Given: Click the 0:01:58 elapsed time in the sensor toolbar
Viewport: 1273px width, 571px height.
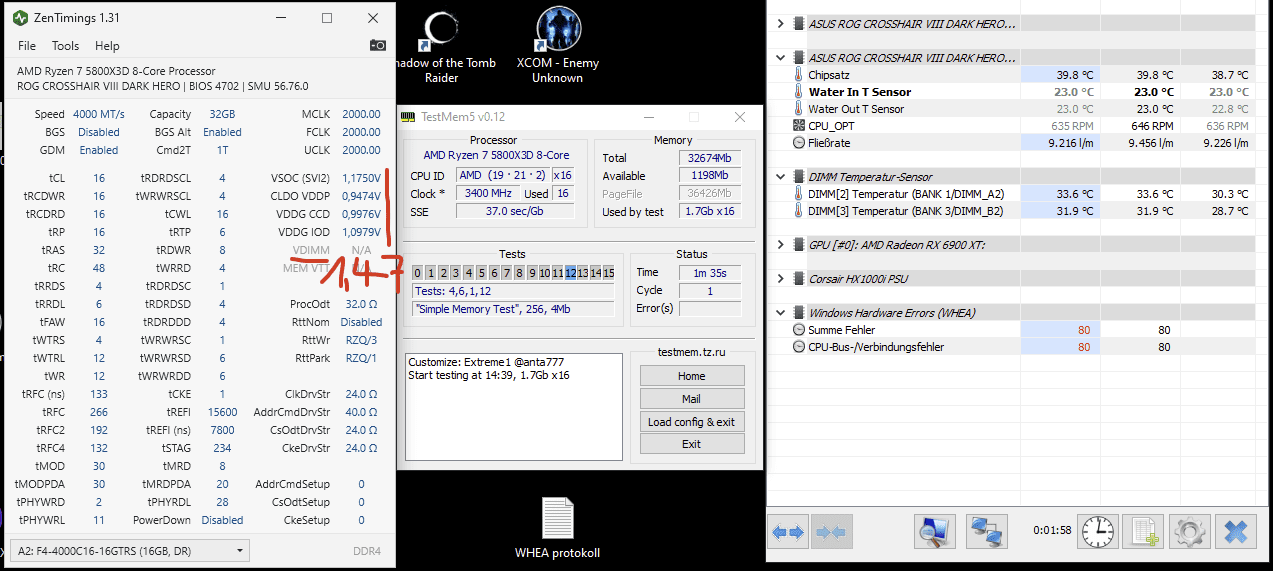Looking at the screenshot, I should click(1052, 530).
